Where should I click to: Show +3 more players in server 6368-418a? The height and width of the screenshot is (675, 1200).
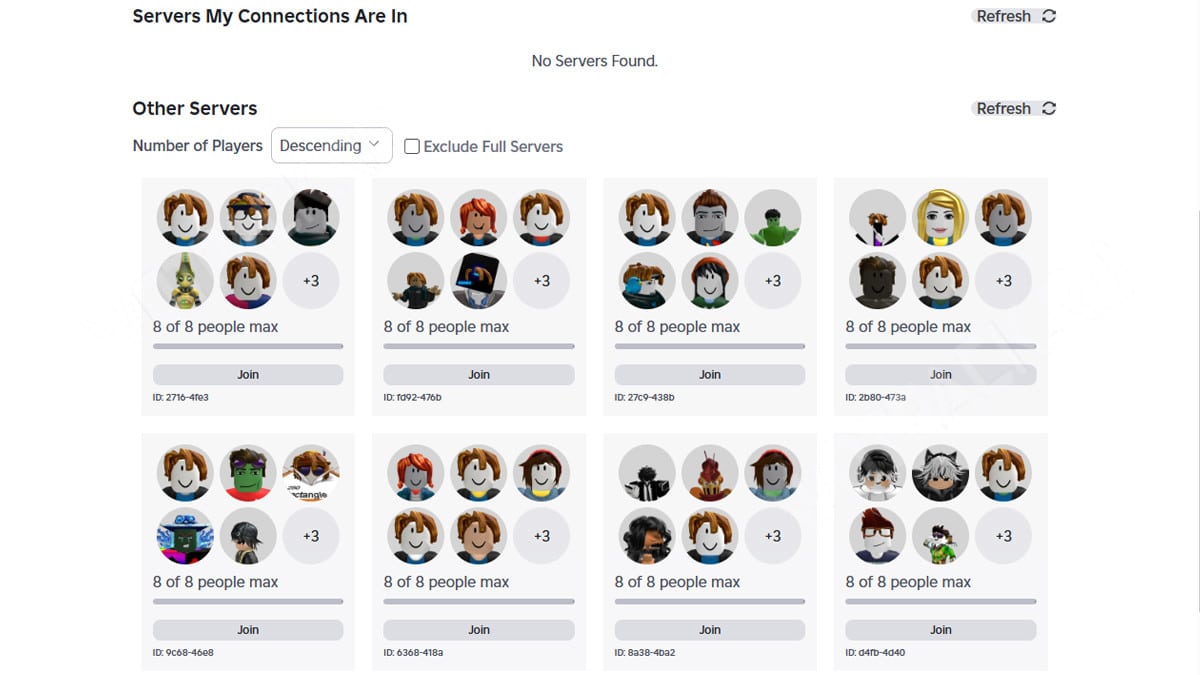click(541, 536)
